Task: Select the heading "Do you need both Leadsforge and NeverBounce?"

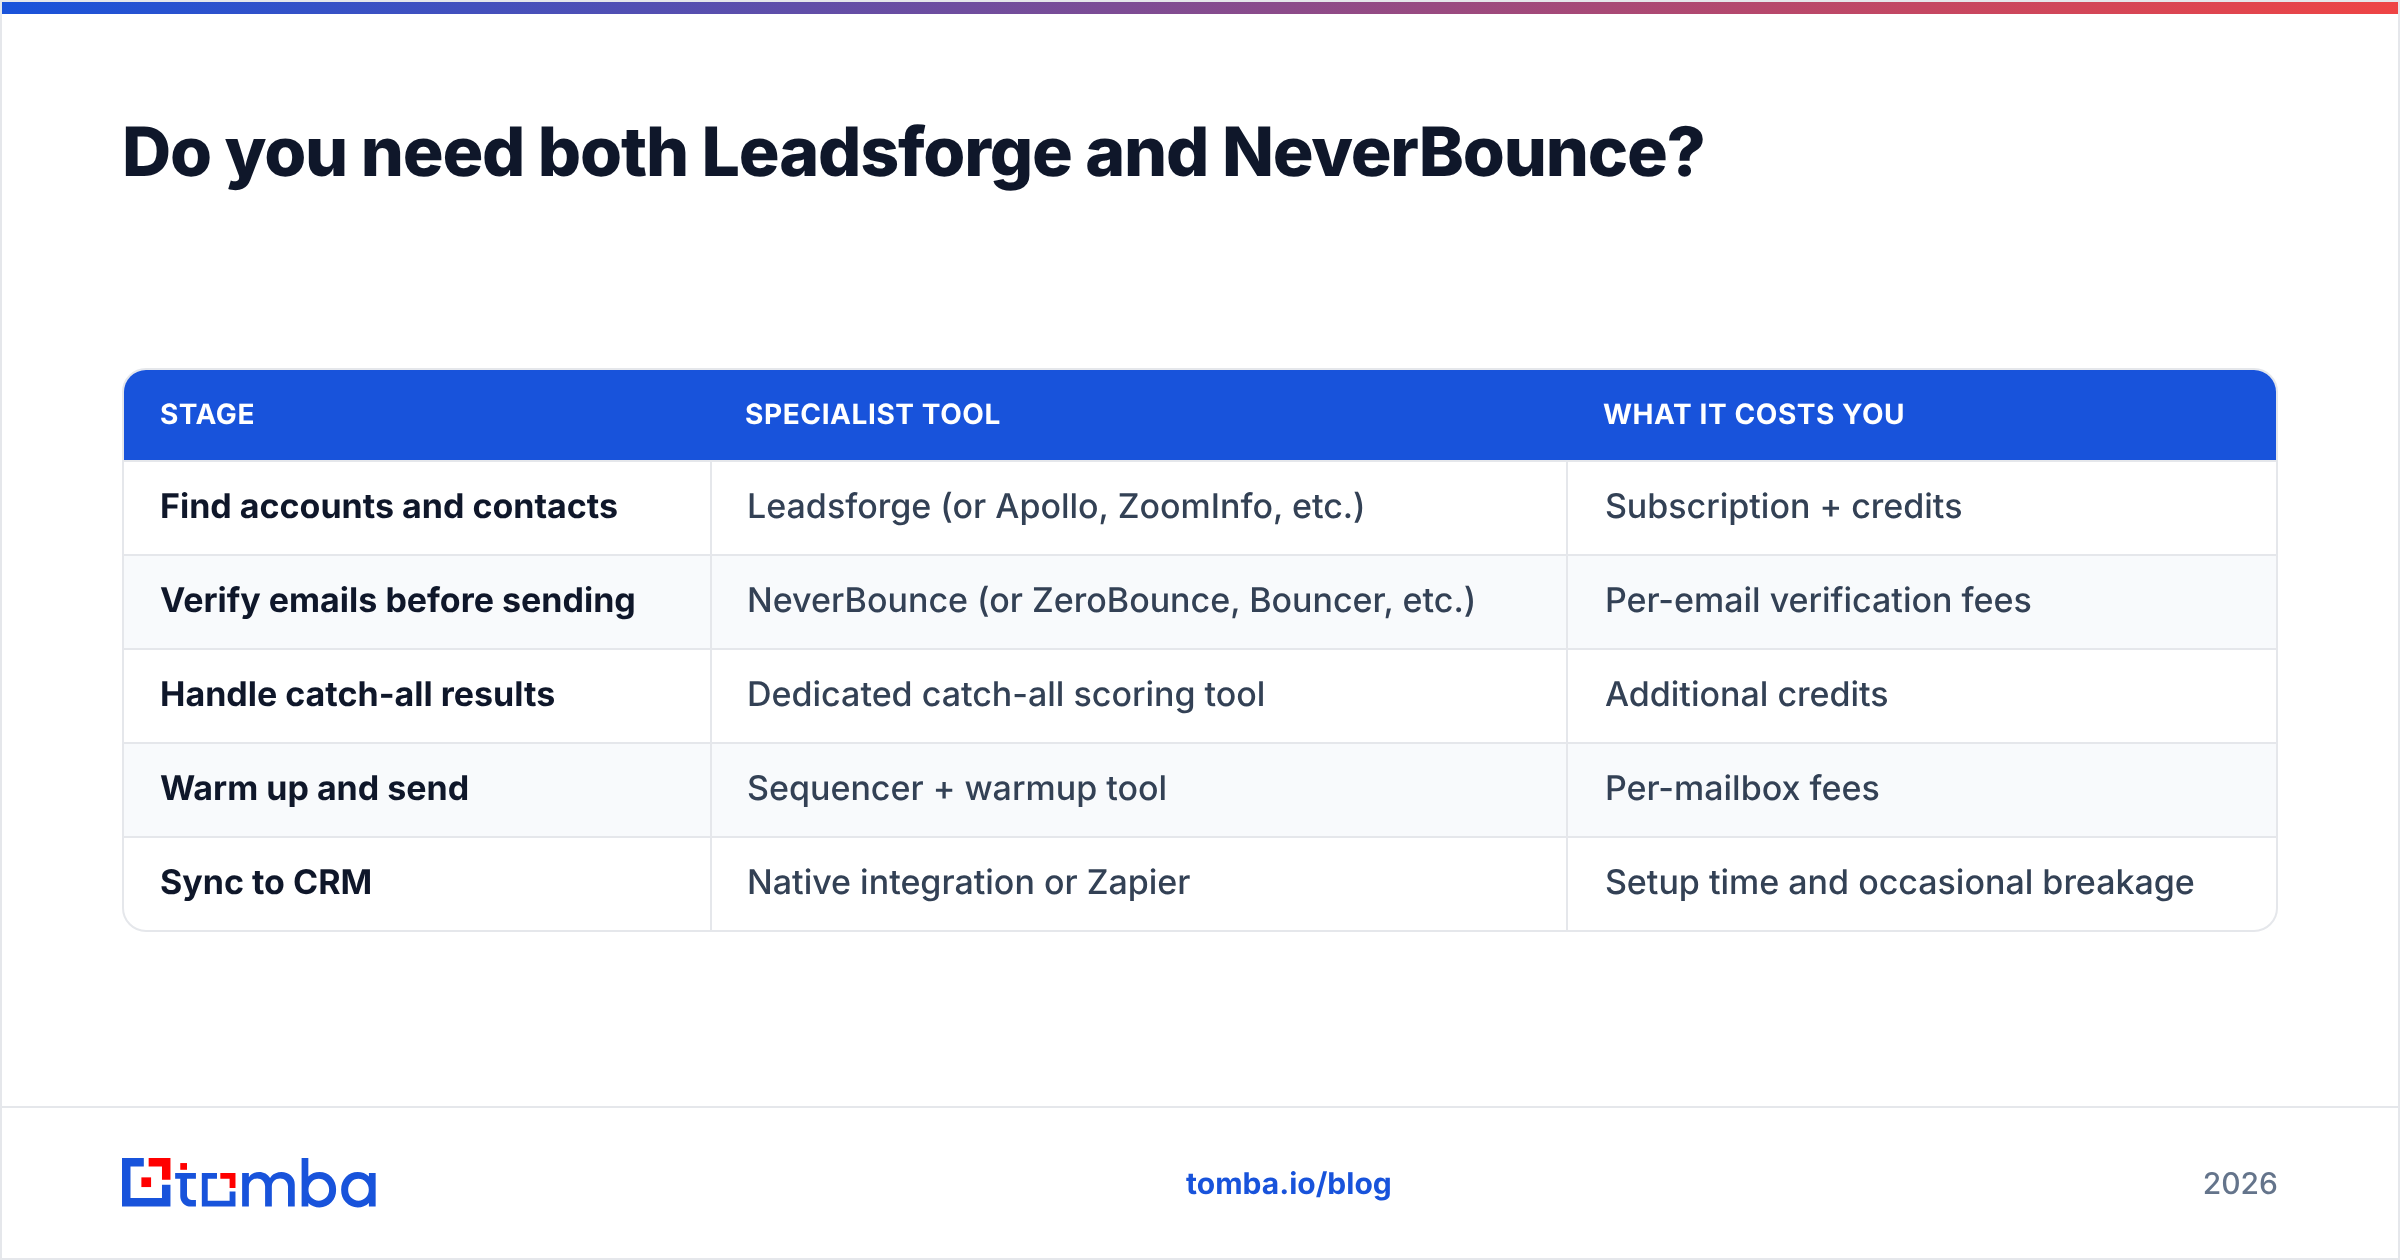Action: coord(912,153)
